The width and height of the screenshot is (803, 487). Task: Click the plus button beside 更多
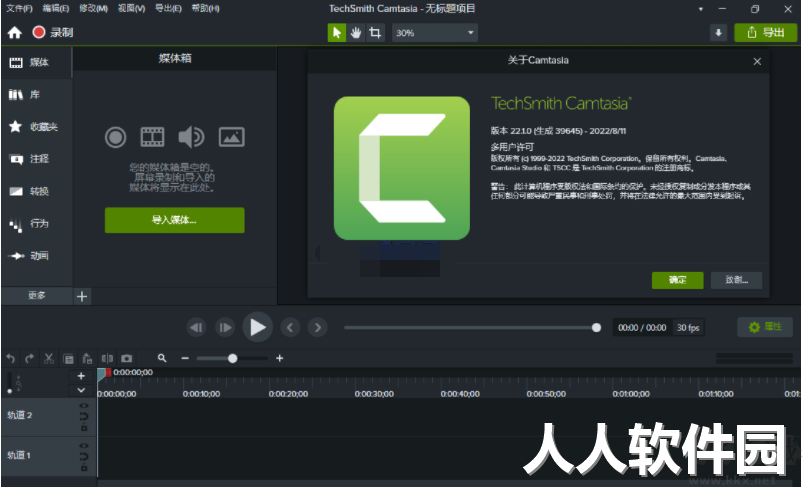pos(82,296)
